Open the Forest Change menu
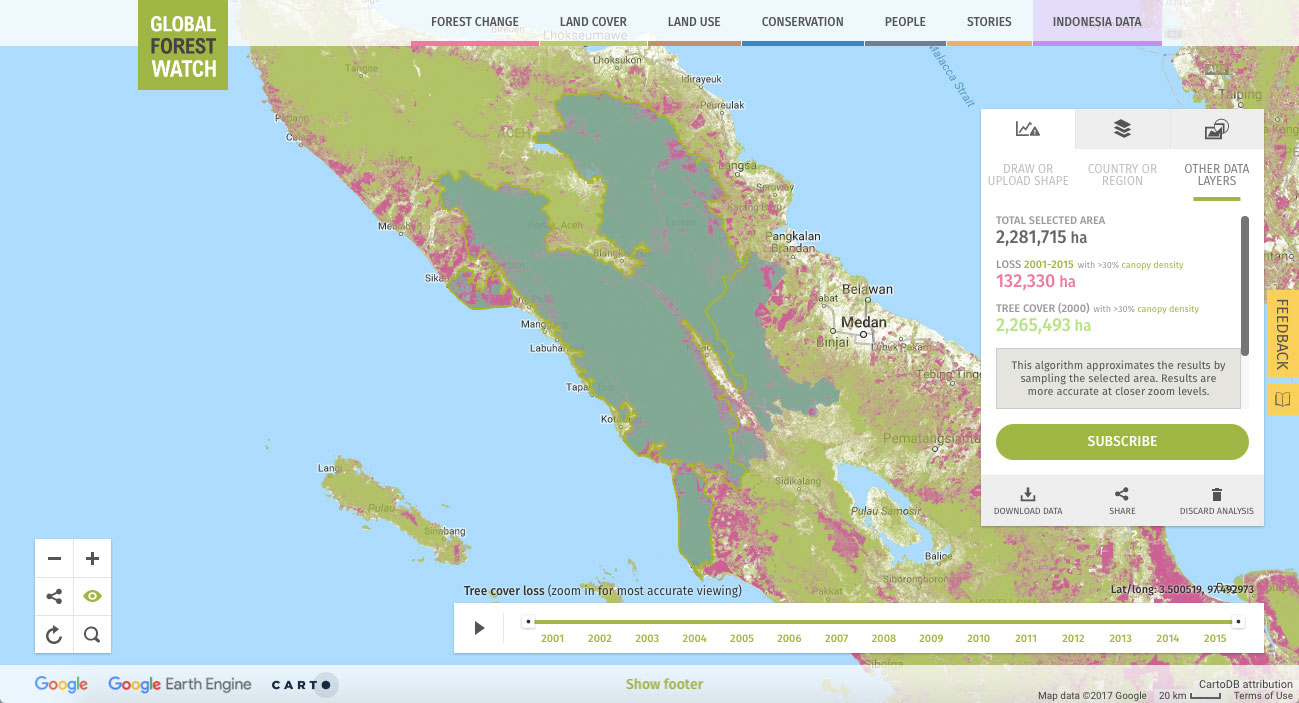The width and height of the screenshot is (1299, 703). click(x=475, y=22)
